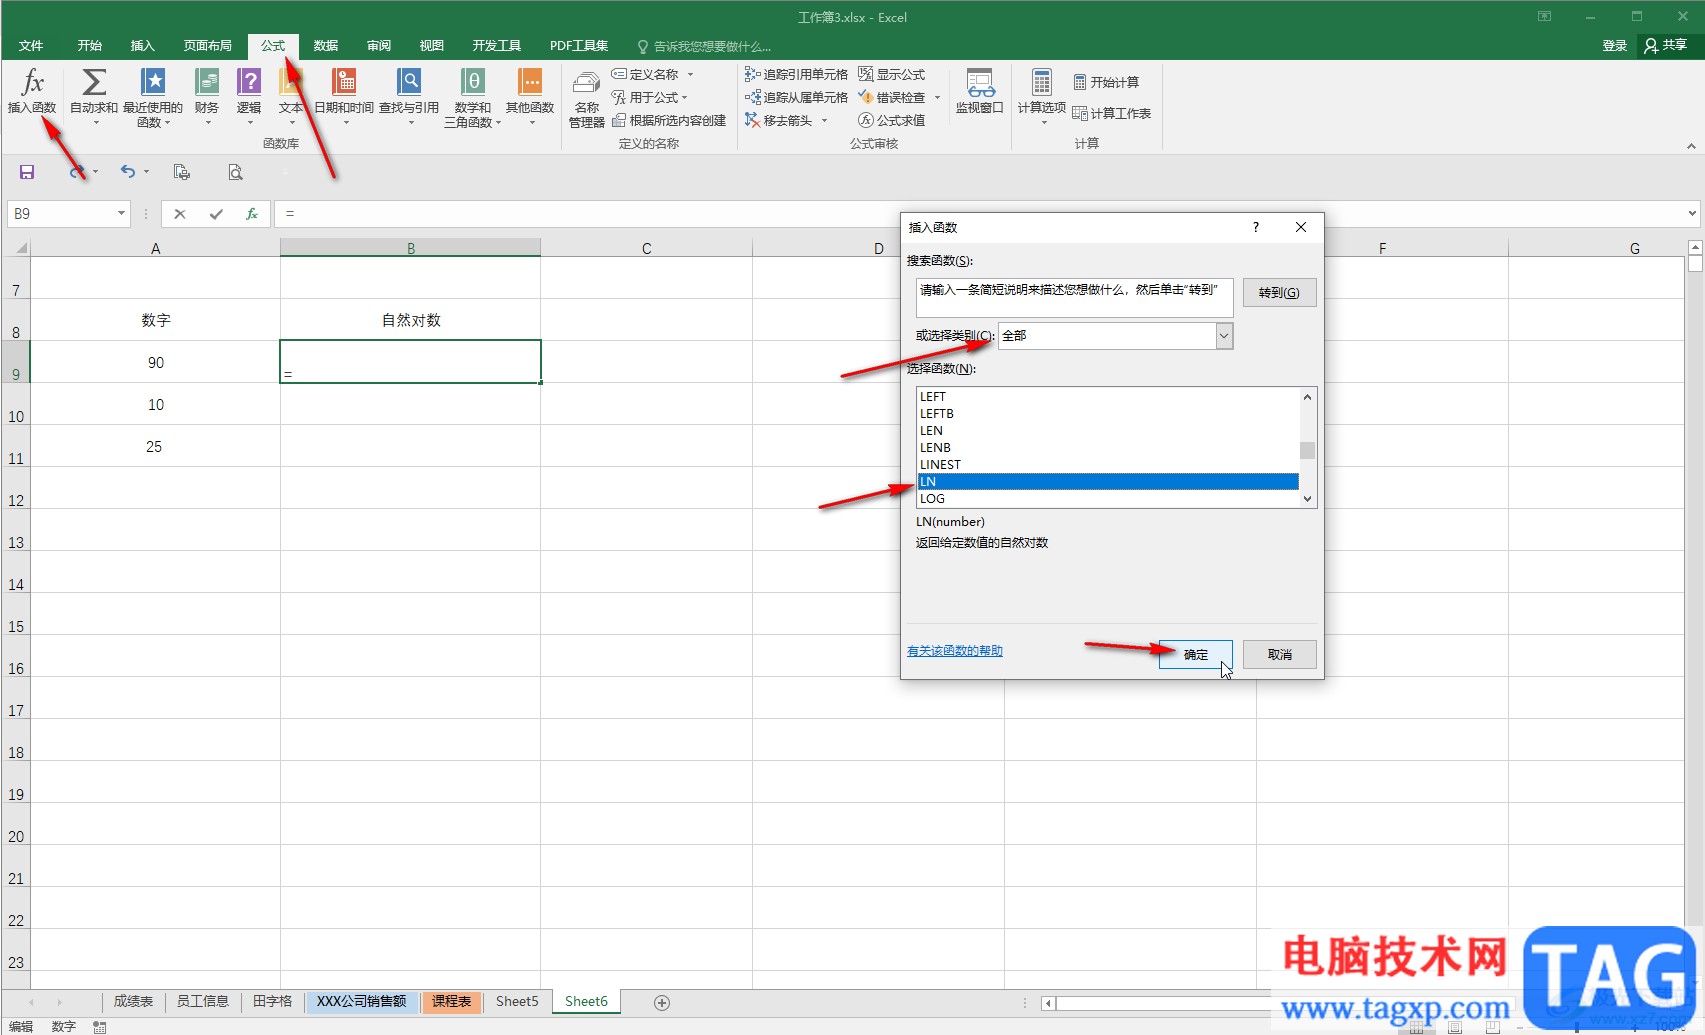Open Recently Used functions star icon
The height and width of the screenshot is (1035, 1705).
(153, 82)
